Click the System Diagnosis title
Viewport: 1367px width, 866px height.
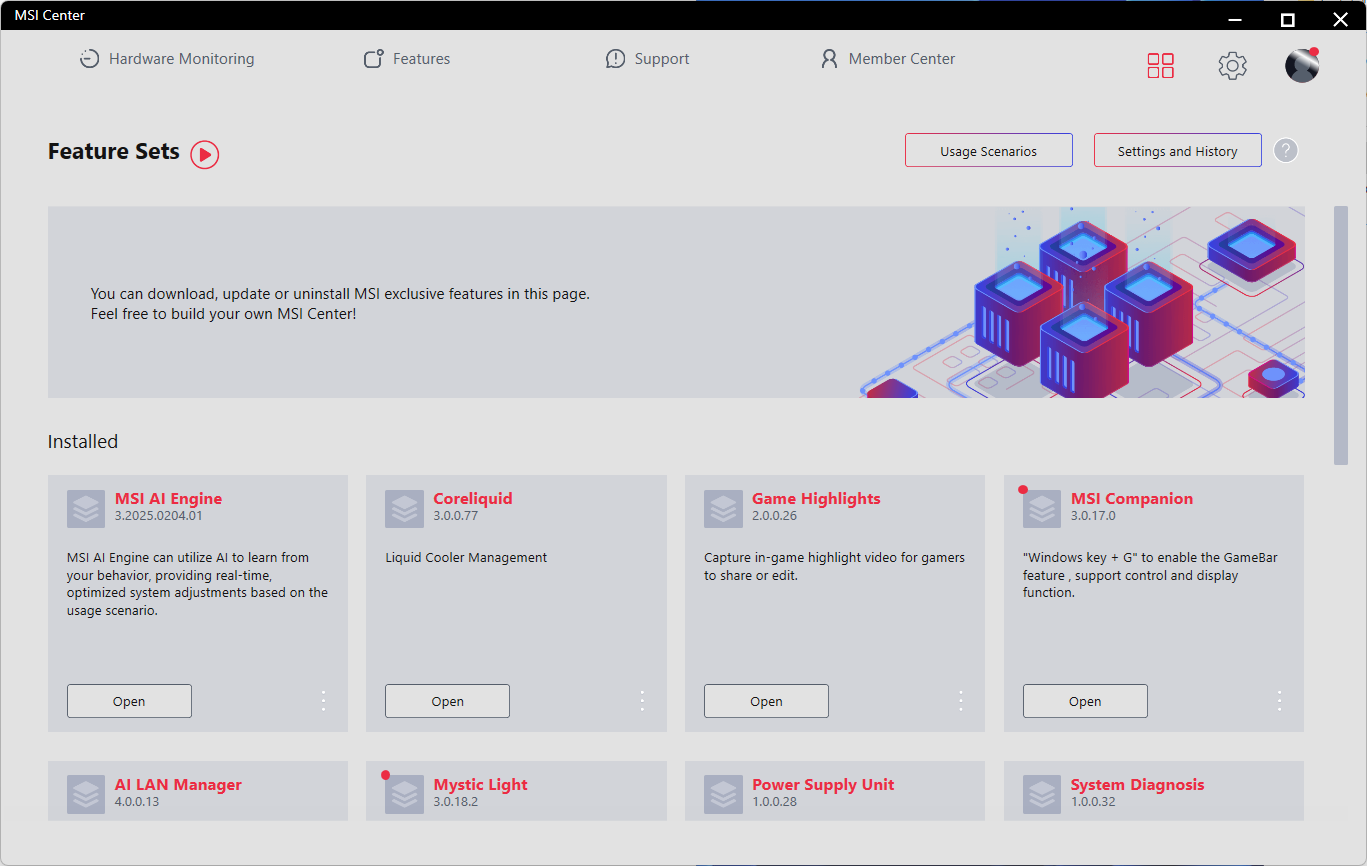pos(1137,785)
